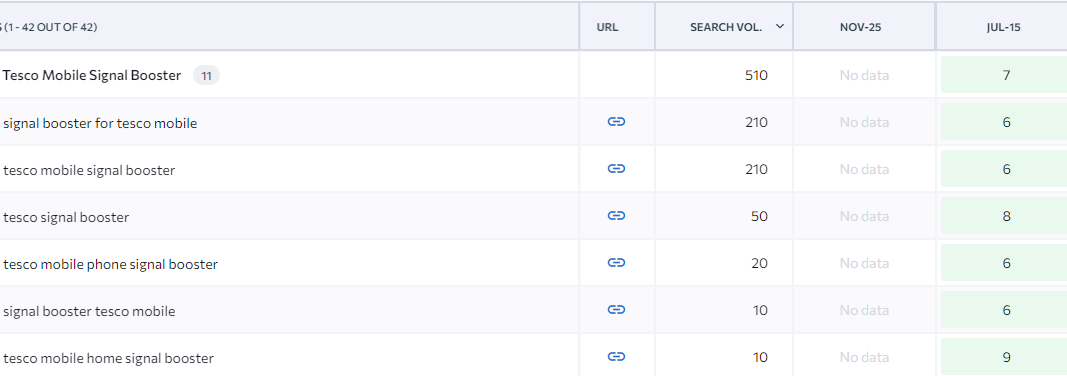Open URL link icon for signal booster tesco mobile
Image resolution: width=1067 pixels, height=376 pixels.
616,309
